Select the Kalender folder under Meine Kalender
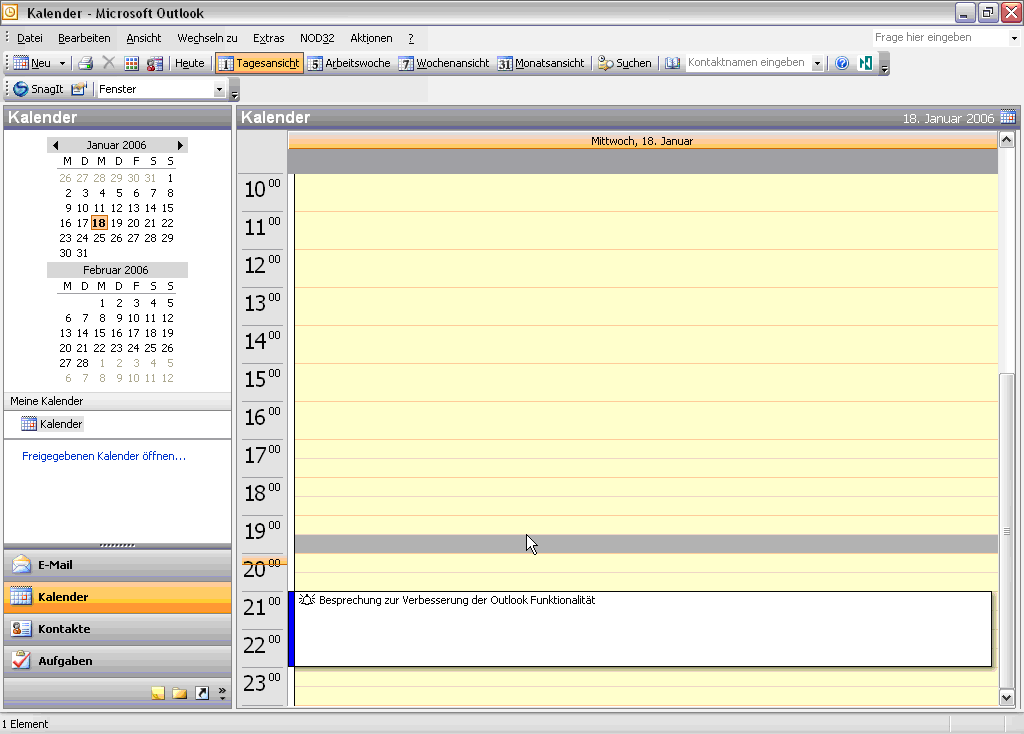1024x734 pixels. (x=52, y=424)
